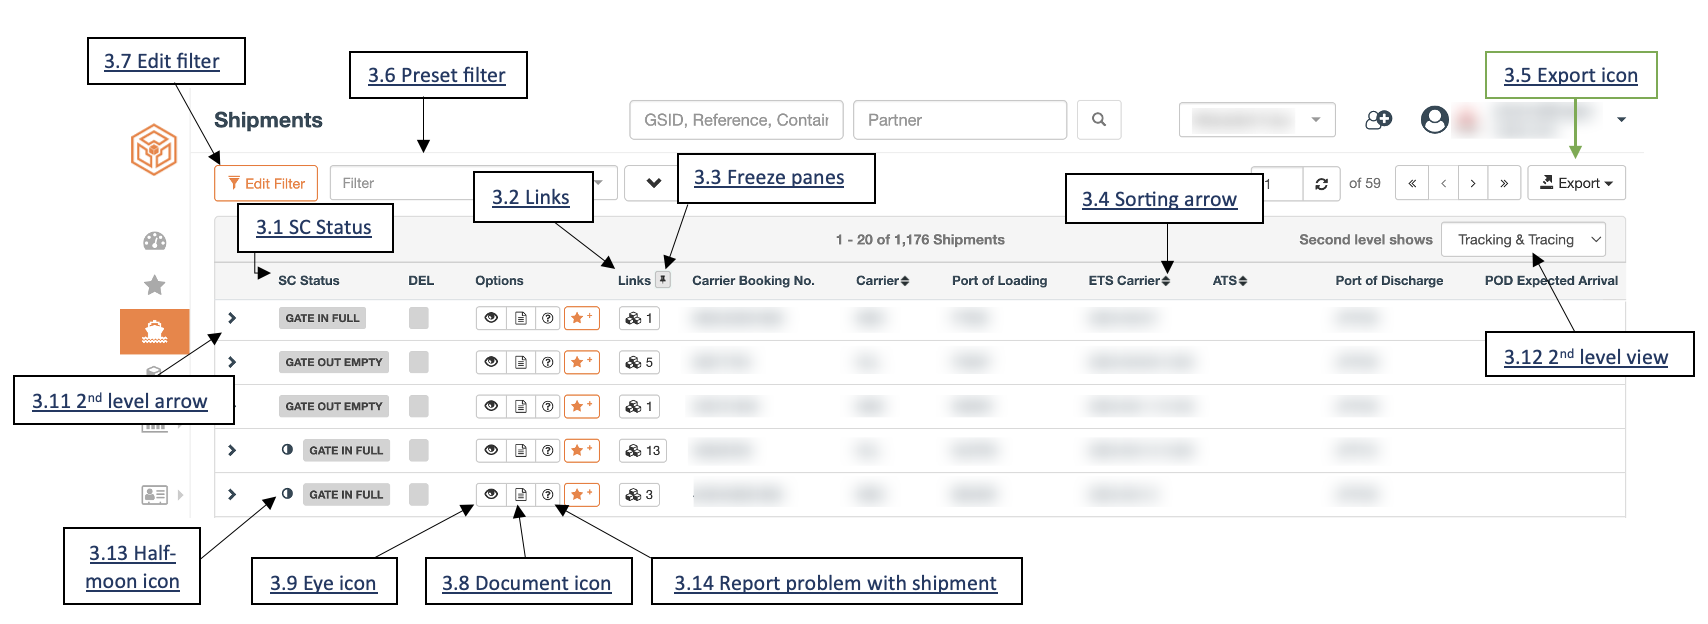Viewport: 1708px width, 624px height.
Task: Open document icon in first shipment row
Action: 521,318
